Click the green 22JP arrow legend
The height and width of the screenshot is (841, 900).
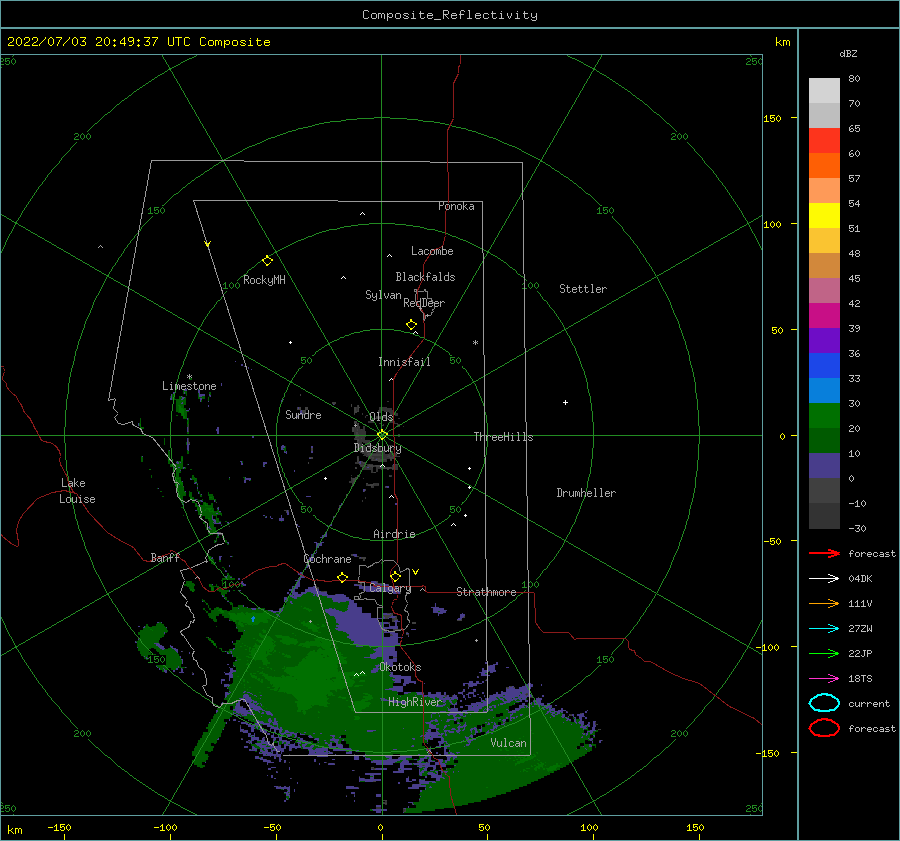[824, 653]
